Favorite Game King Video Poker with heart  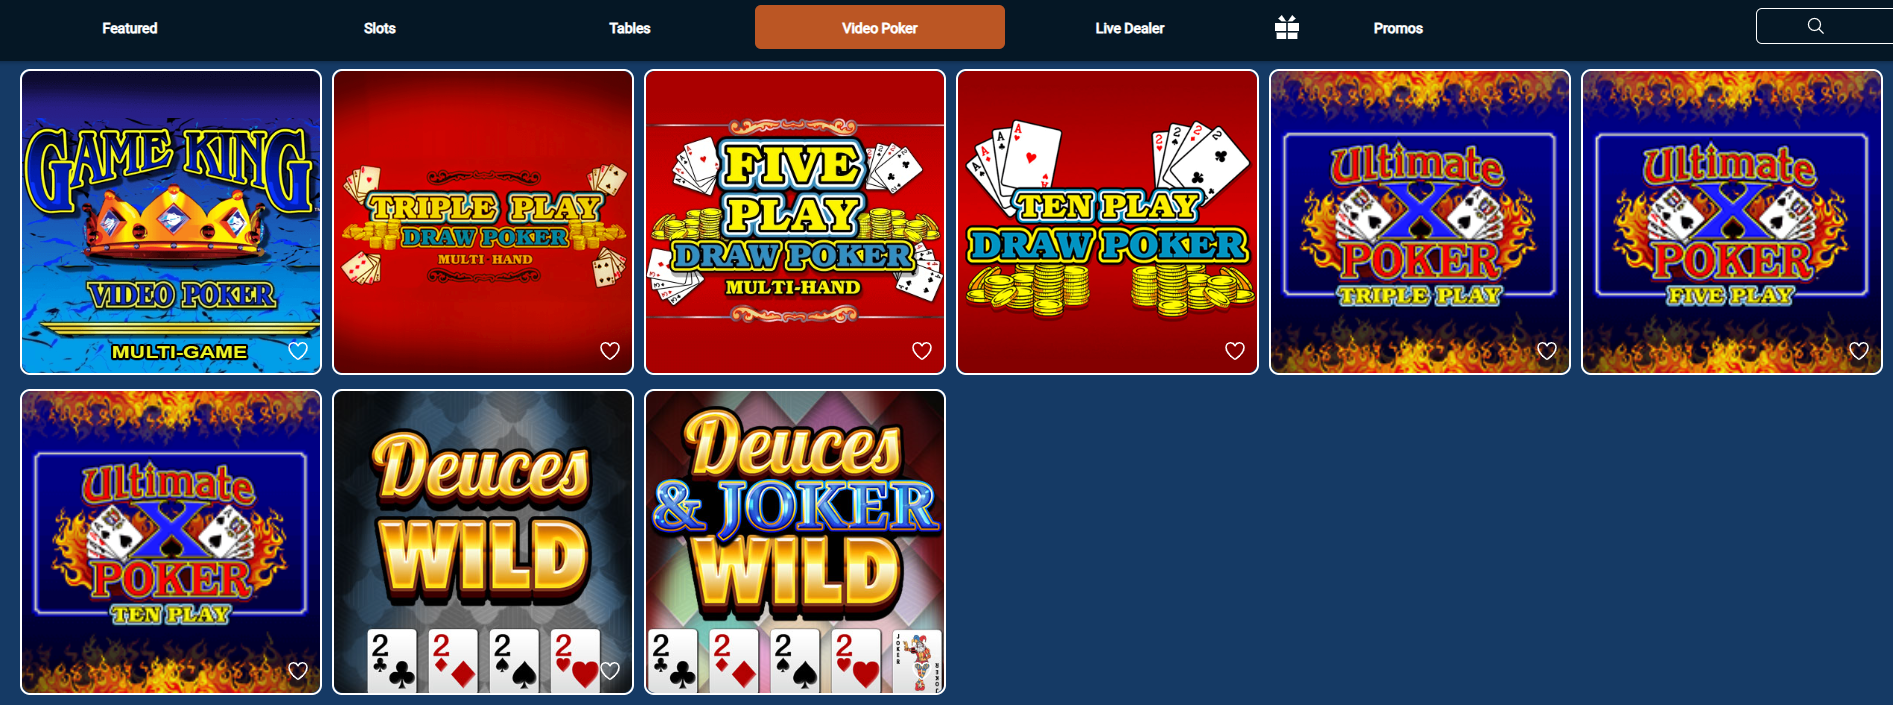tap(298, 351)
